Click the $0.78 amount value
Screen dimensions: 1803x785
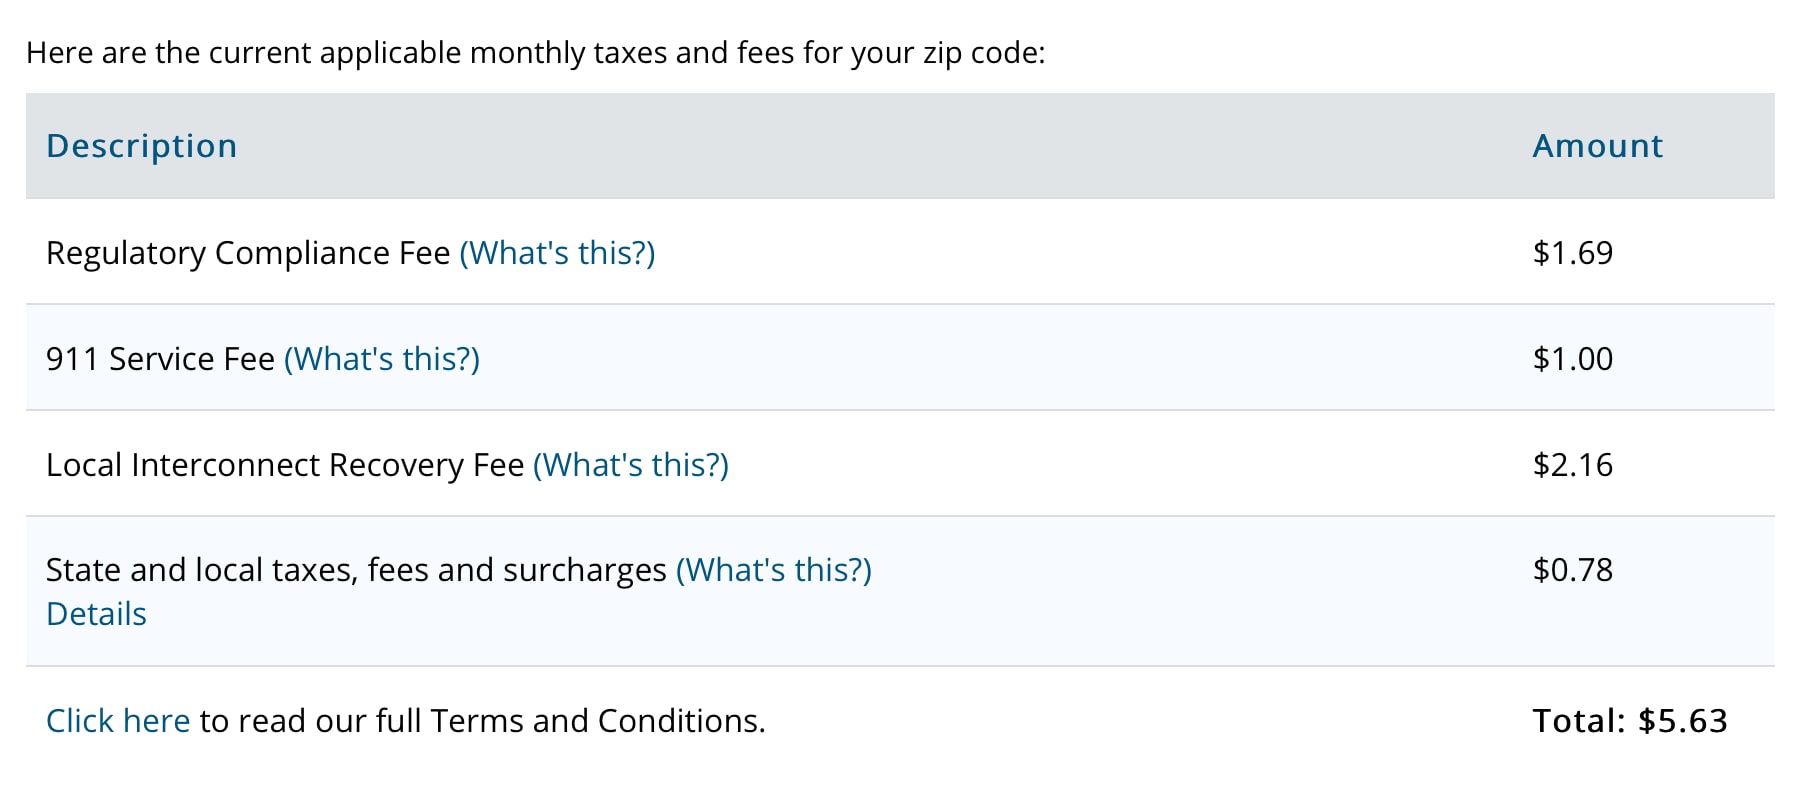pyautogui.click(x=1573, y=570)
